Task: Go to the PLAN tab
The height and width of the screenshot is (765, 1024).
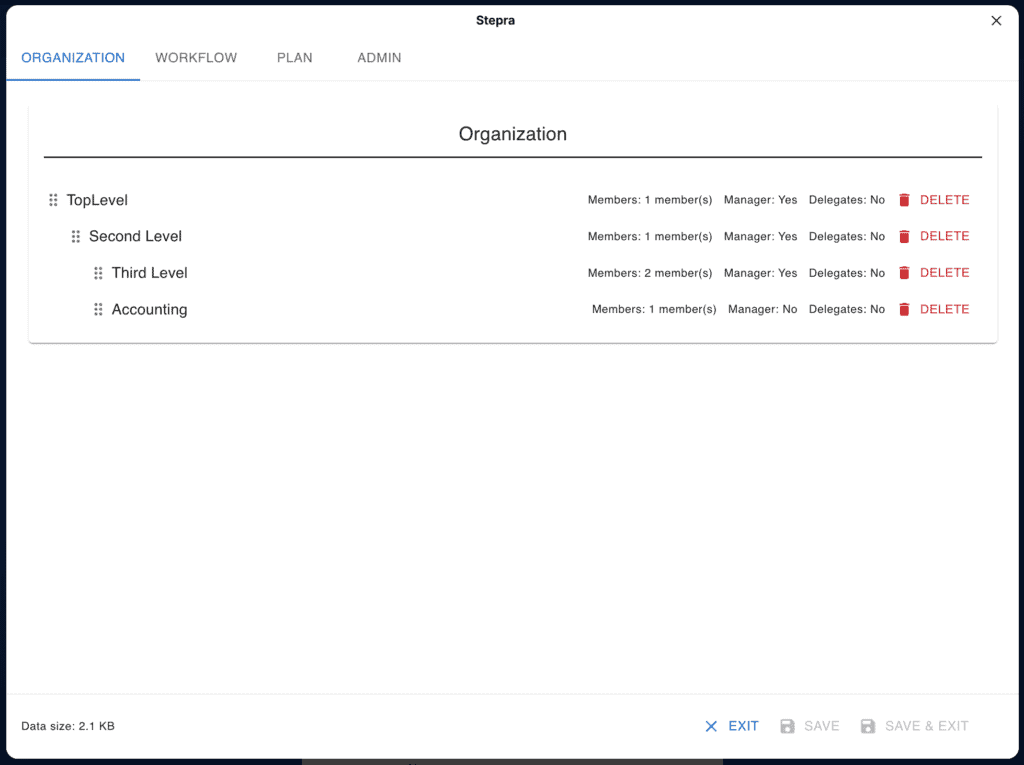Action: (295, 57)
